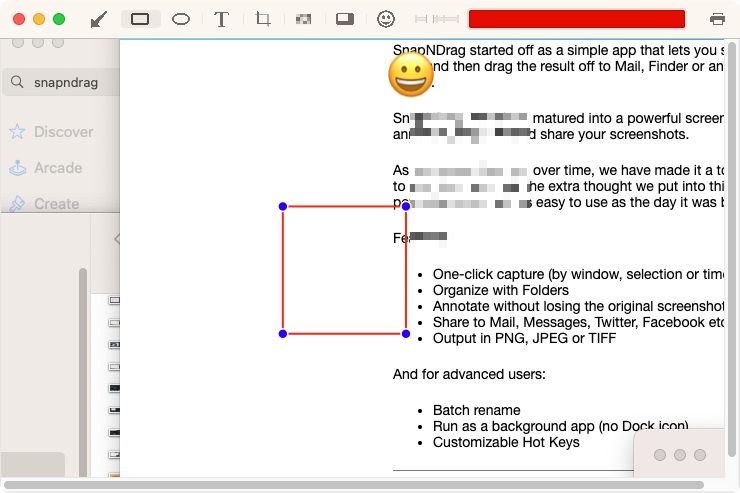Grab the red rectangle's bottom-right handle
Image resolution: width=740 pixels, height=493 pixels.
tap(406, 334)
